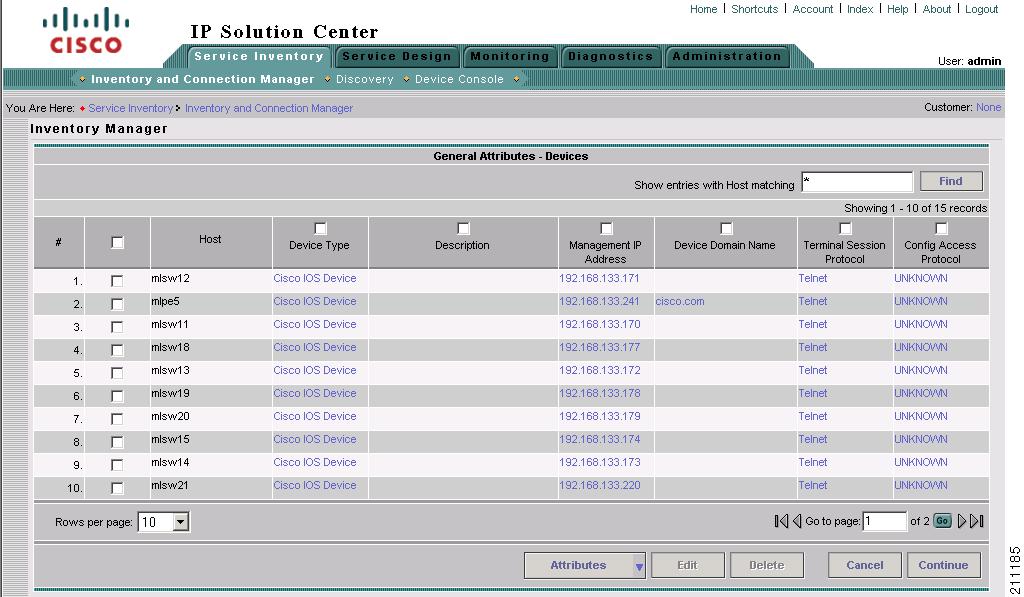Check the Terminal Session Protocol column checkbox

coord(845,228)
